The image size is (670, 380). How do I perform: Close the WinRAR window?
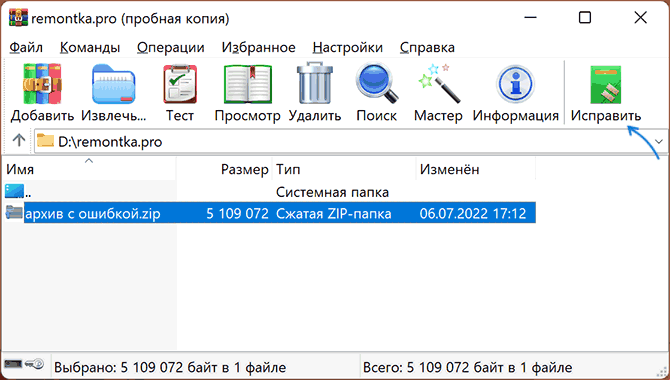(641, 18)
